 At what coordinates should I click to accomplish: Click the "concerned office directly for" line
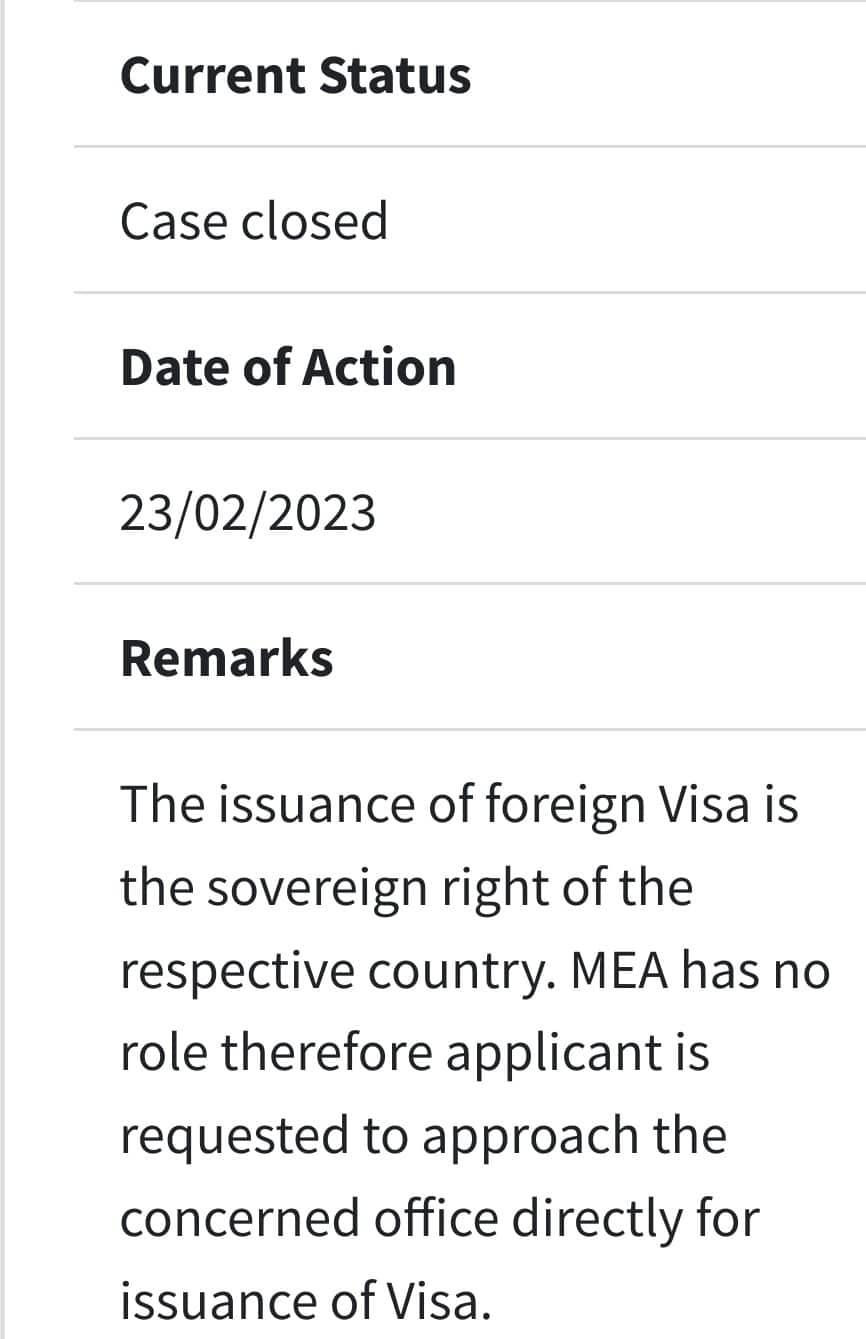(440, 1219)
